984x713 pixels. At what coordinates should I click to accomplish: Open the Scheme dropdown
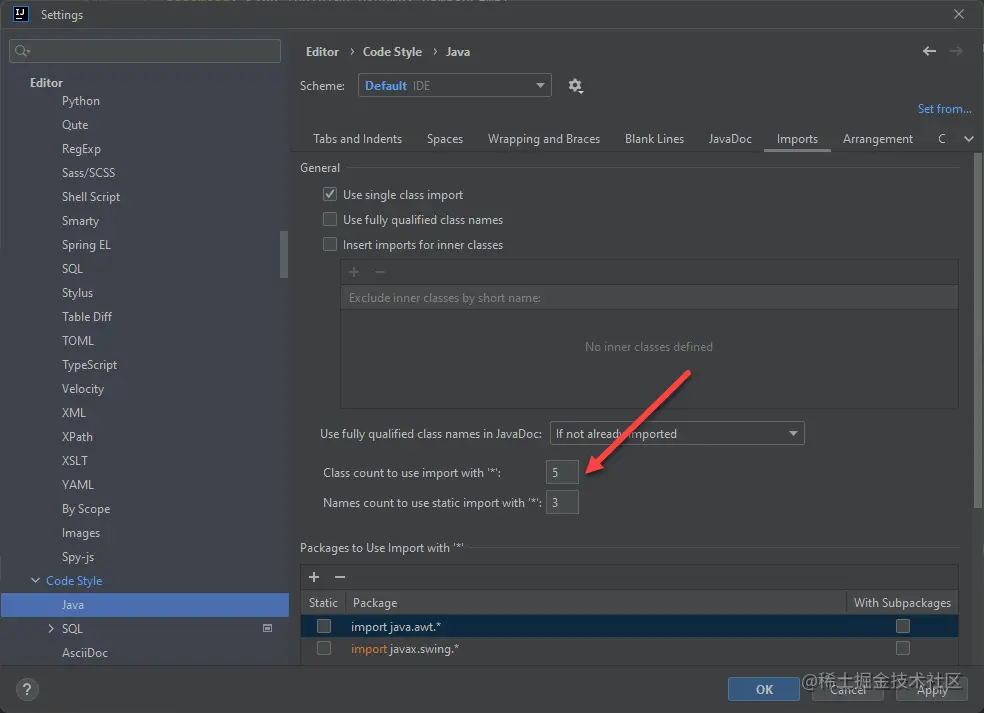click(x=454, y=85)
